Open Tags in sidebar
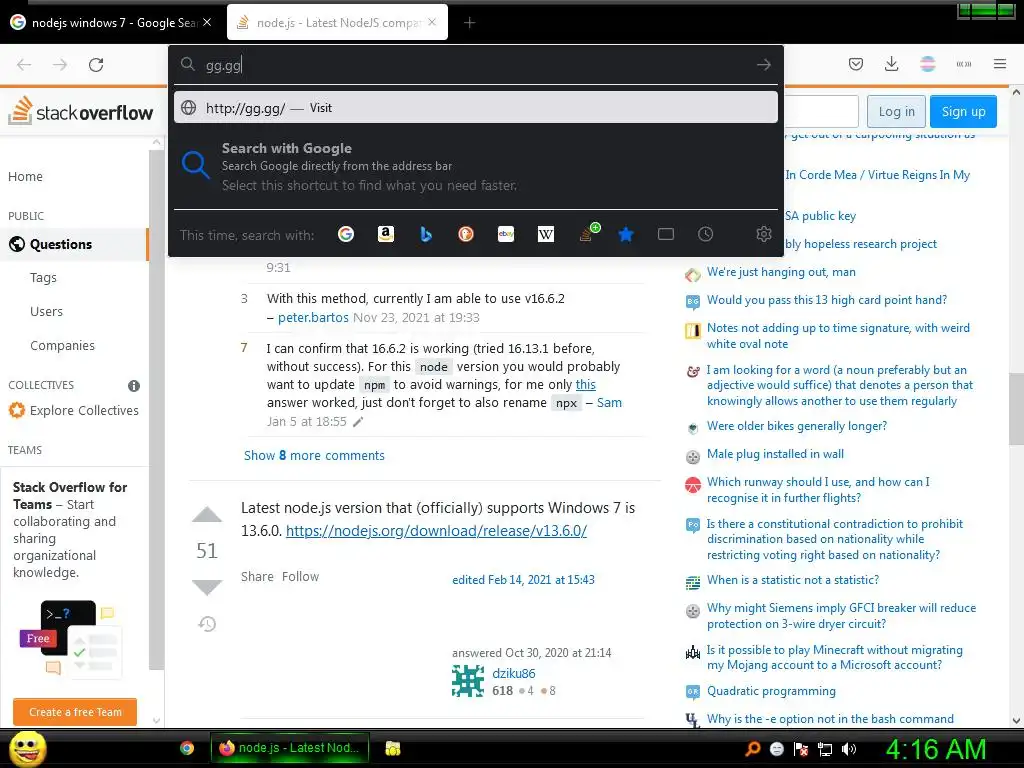This screenshot has height=768, width=1024. point(43,278)
